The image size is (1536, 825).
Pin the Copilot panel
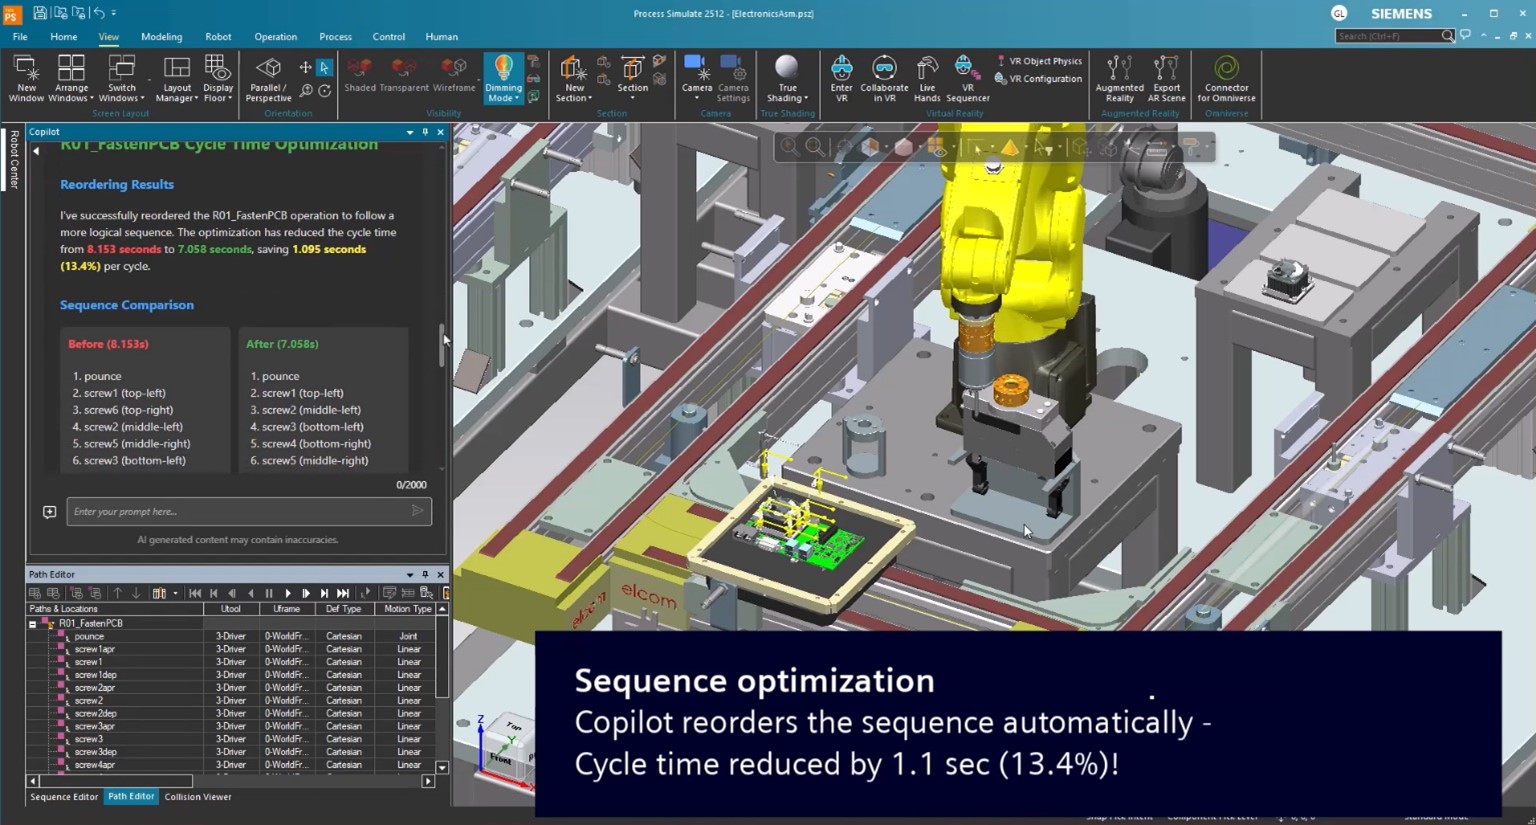pos(425,132)
